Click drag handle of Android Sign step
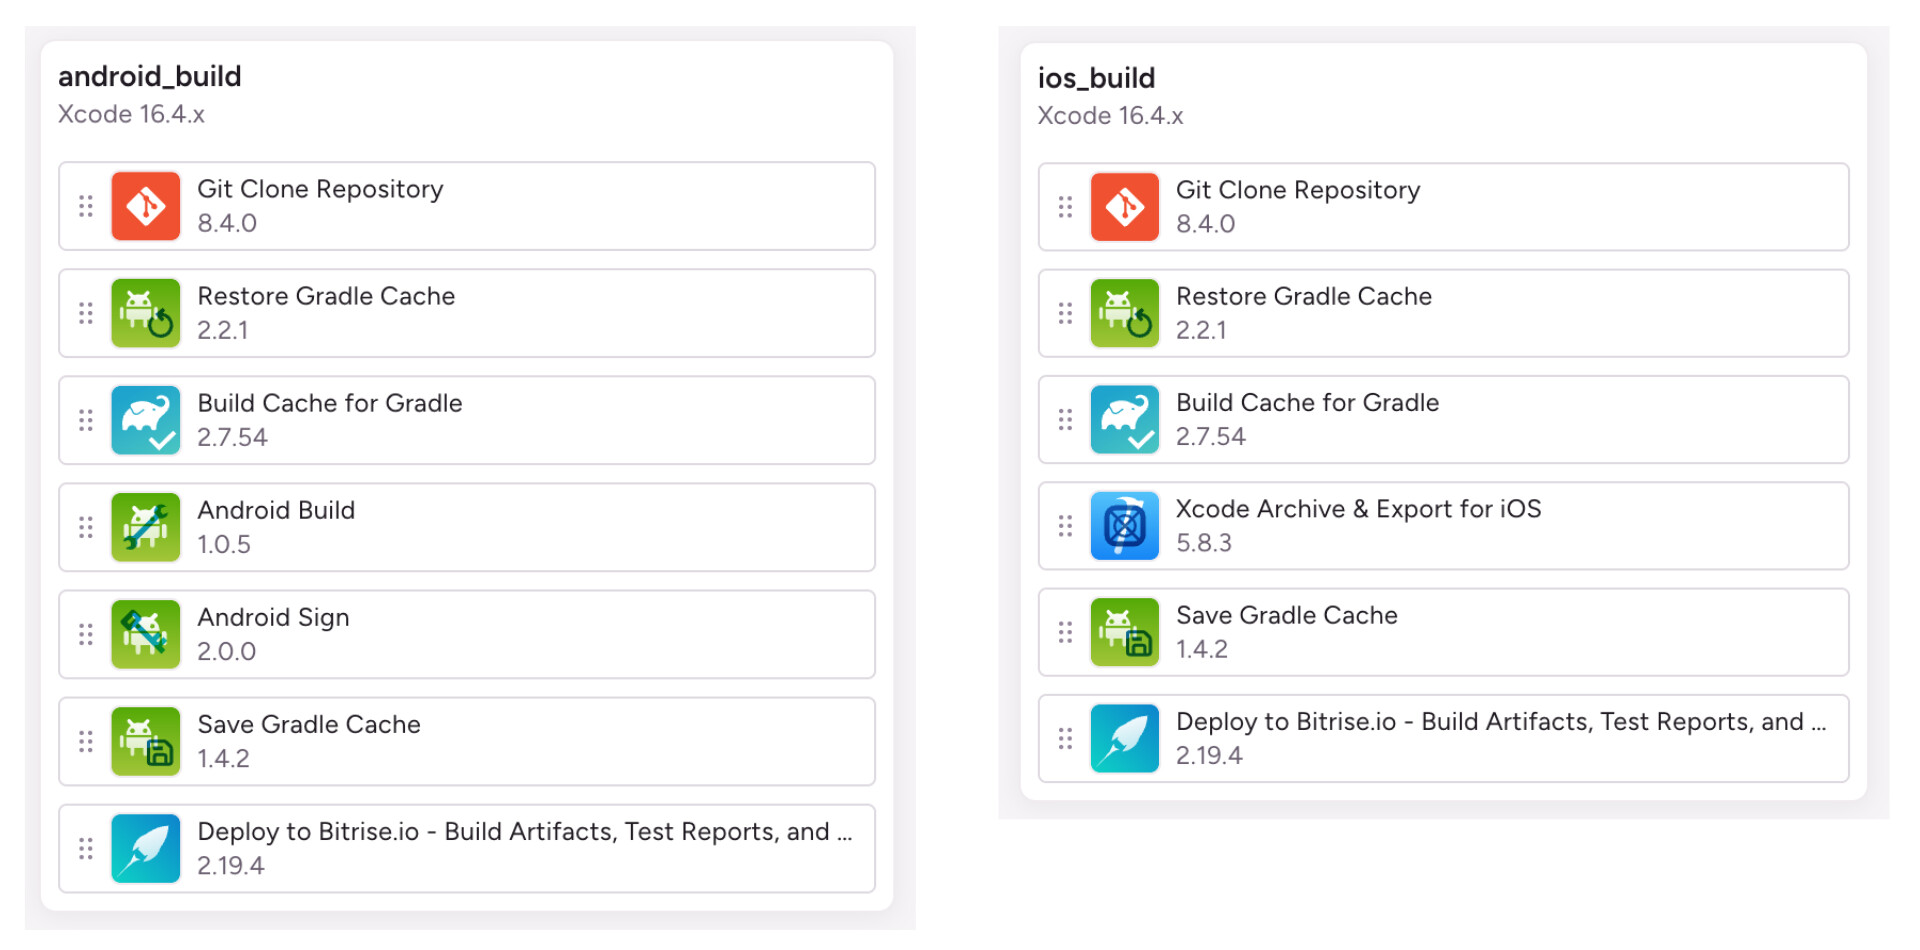 (86, 634)
